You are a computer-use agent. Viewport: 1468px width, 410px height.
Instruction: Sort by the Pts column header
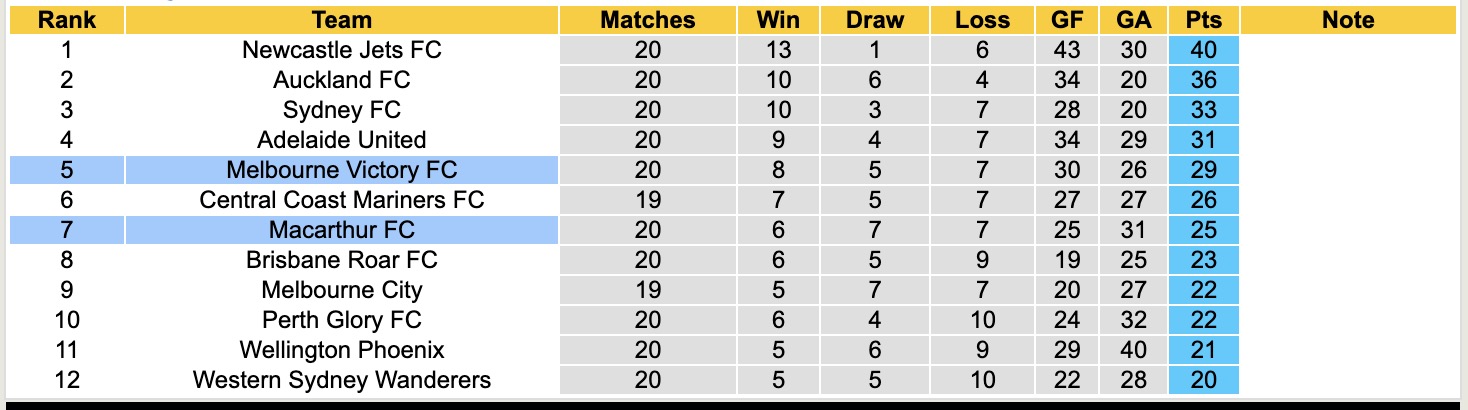click(1204, 20)
